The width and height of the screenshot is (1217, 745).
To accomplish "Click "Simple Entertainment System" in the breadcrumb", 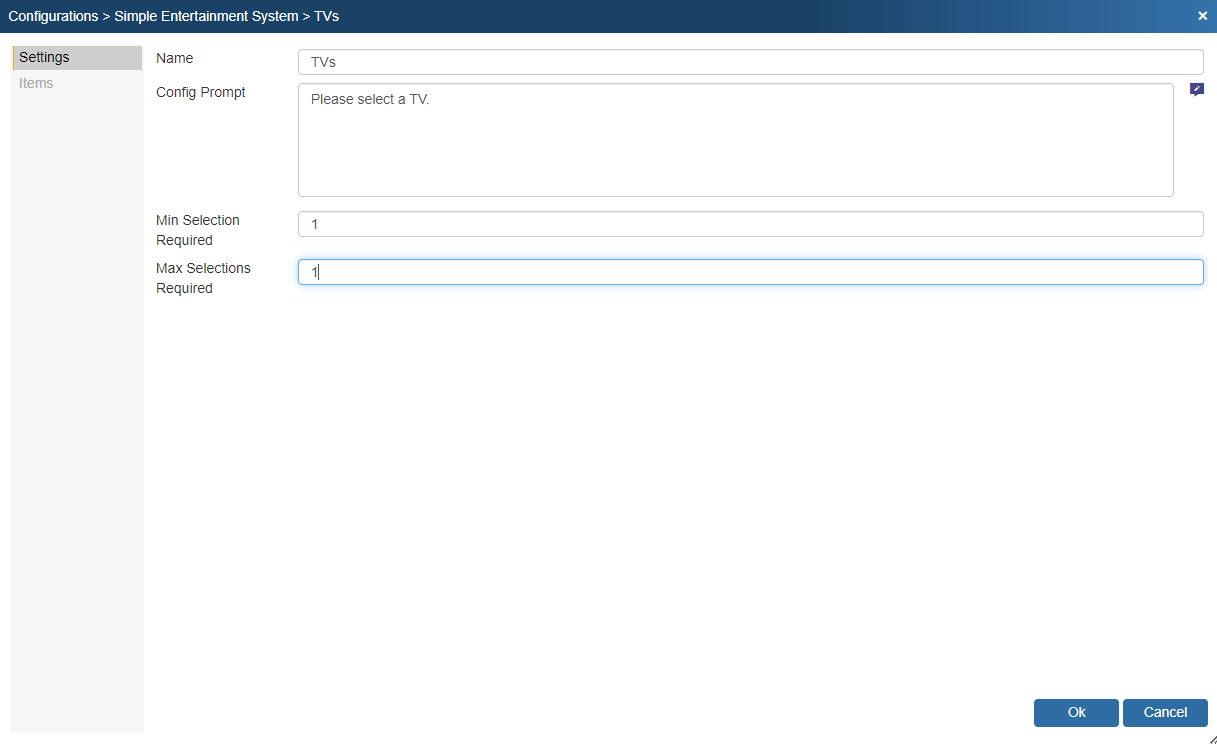I will (x=206, y=16).
